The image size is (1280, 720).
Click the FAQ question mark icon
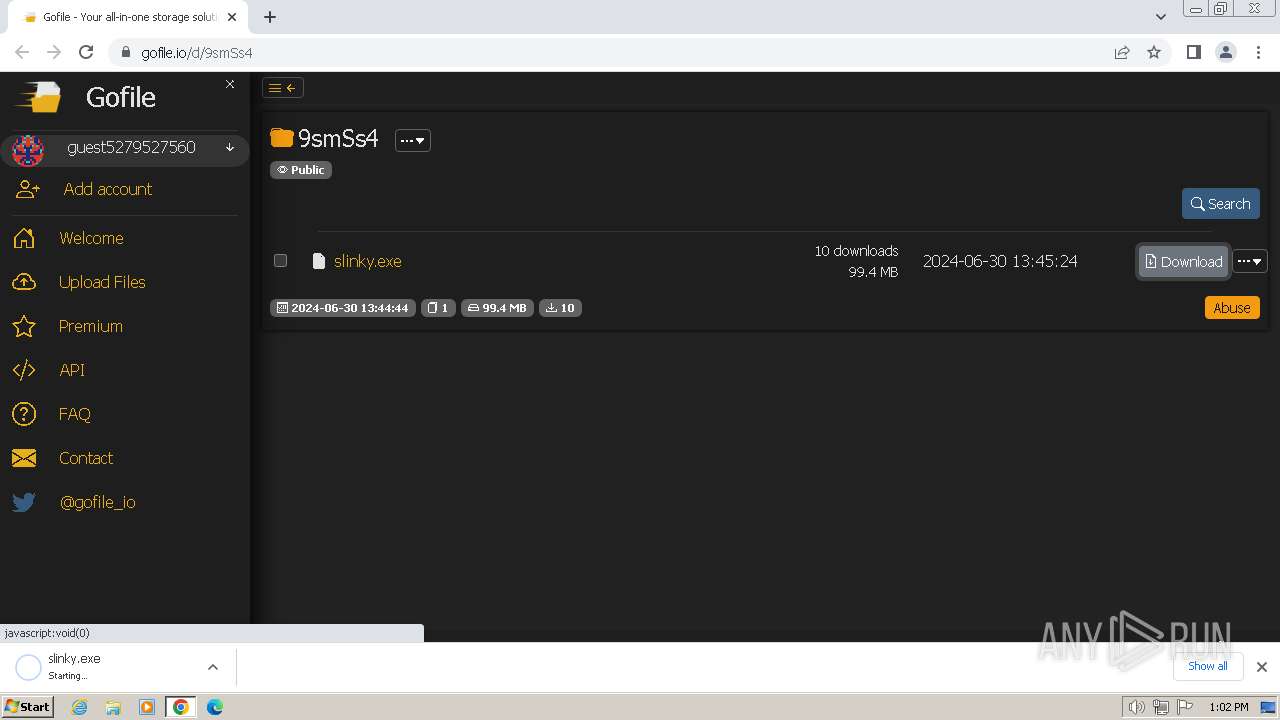pos(24,414)
